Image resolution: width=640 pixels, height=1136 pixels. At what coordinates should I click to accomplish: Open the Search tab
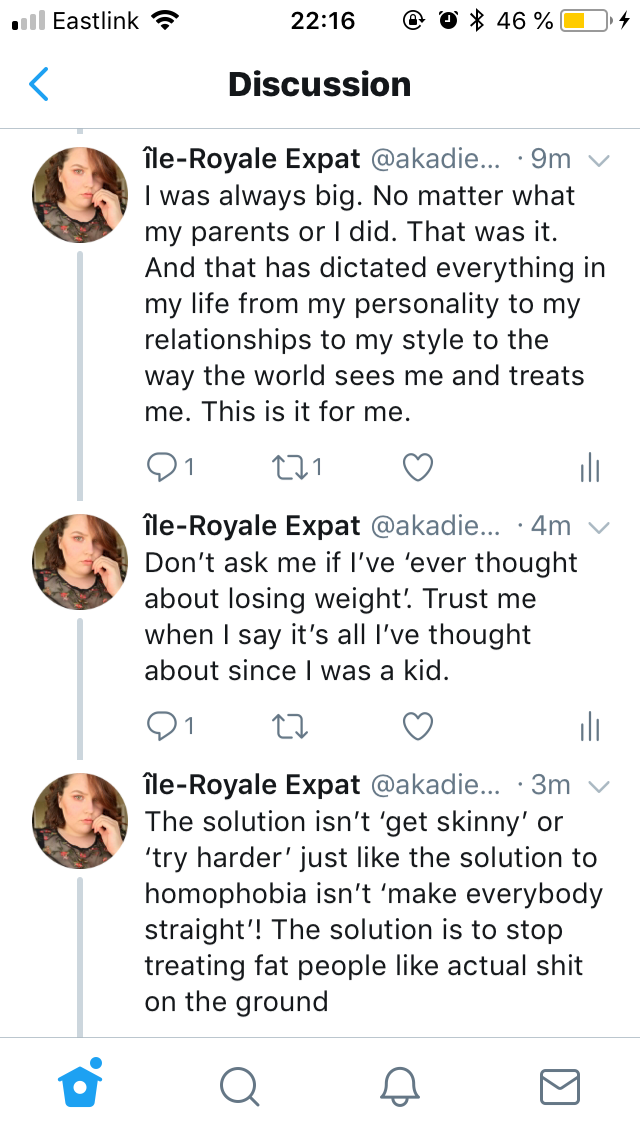(x=239, y=1086)
